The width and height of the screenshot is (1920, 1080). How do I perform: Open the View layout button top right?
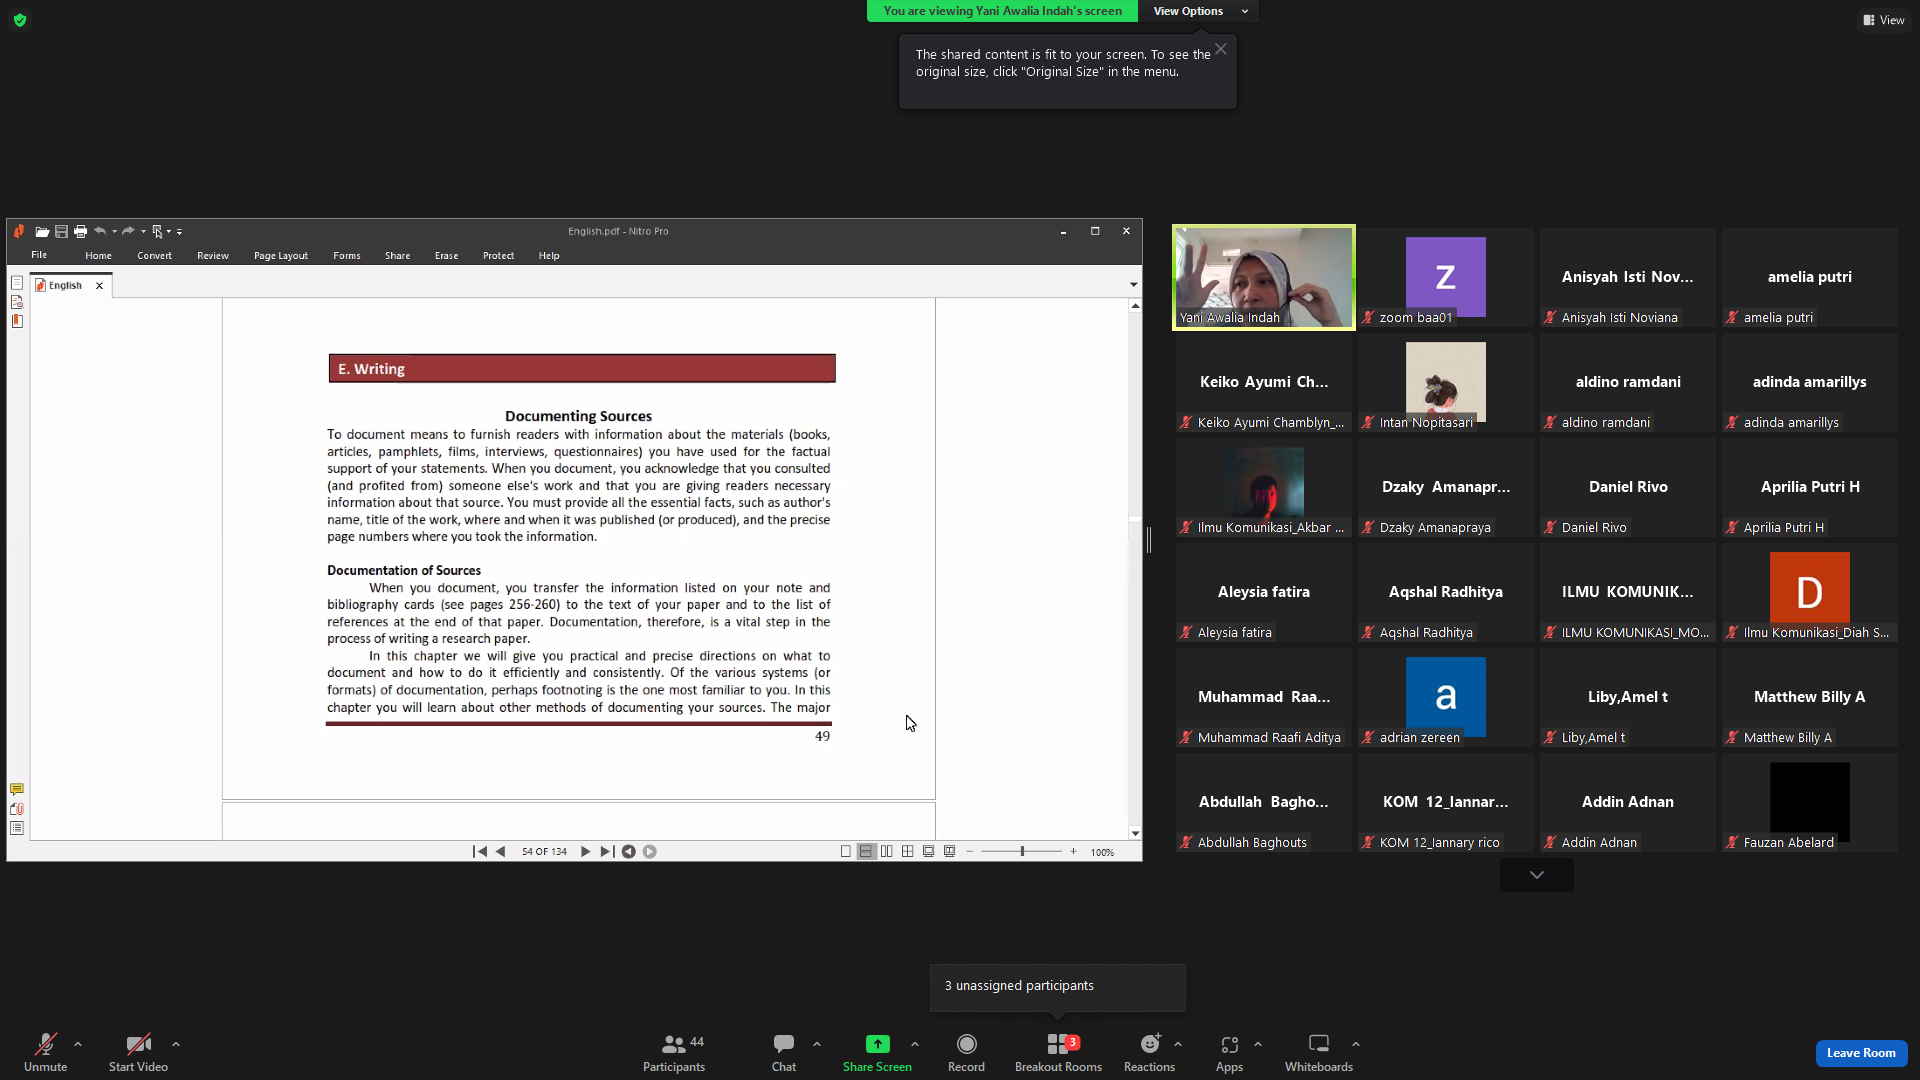[1884, 20]
